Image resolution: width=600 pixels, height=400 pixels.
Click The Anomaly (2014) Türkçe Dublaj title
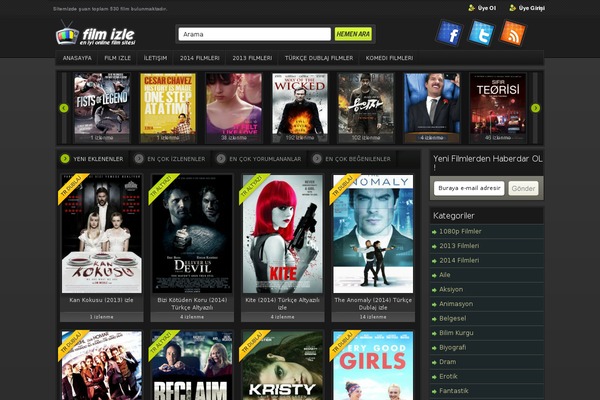[373, 304]
